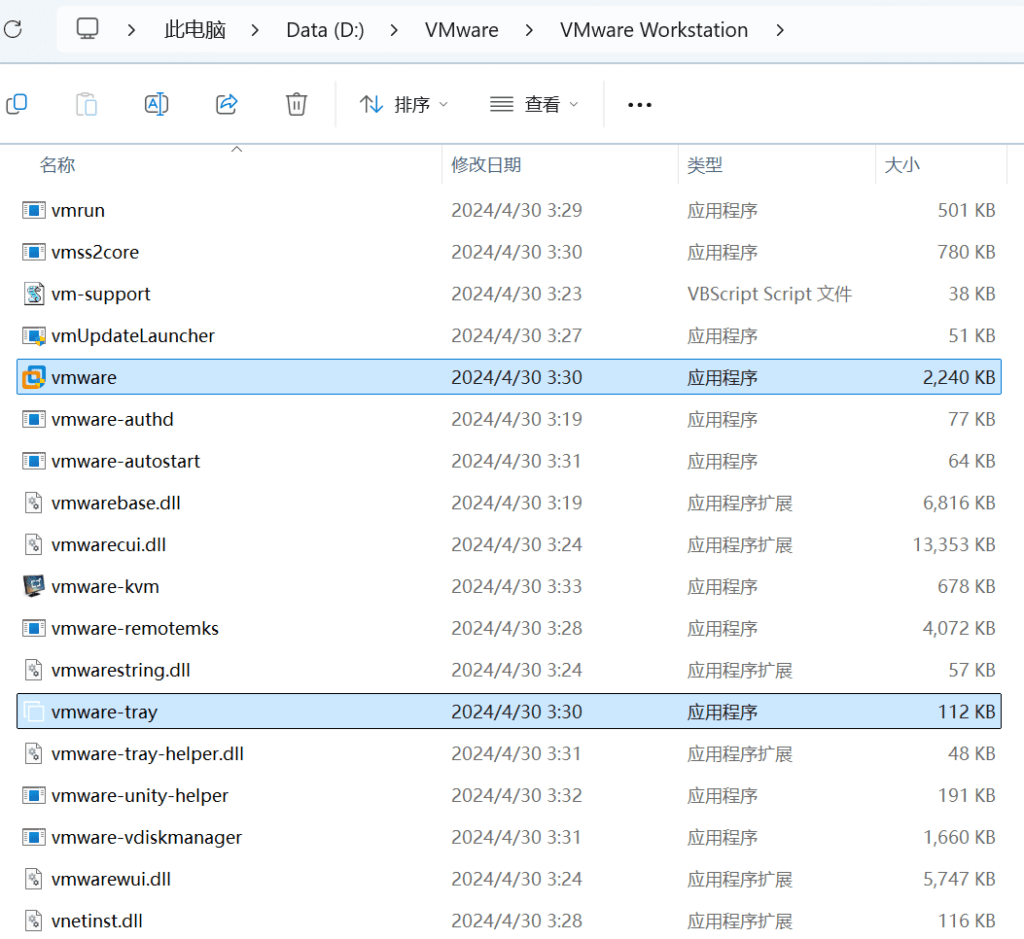Click the Share icon in toolbar
The image size is (1024, 939).
(227, 104)
